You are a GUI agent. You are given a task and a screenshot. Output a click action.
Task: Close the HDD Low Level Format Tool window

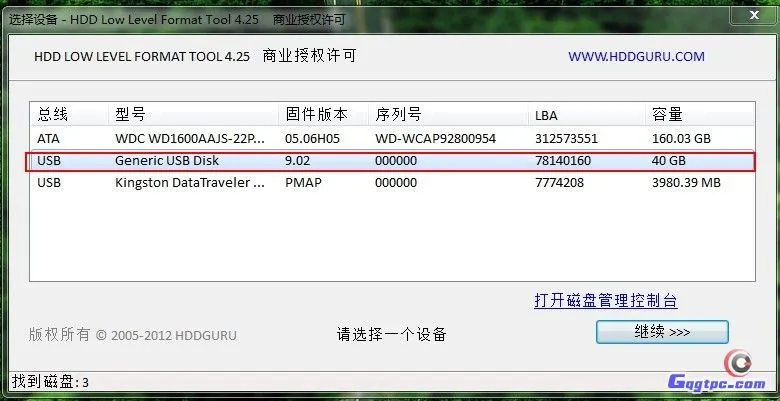pyautogui.click(x=754, y=15)
